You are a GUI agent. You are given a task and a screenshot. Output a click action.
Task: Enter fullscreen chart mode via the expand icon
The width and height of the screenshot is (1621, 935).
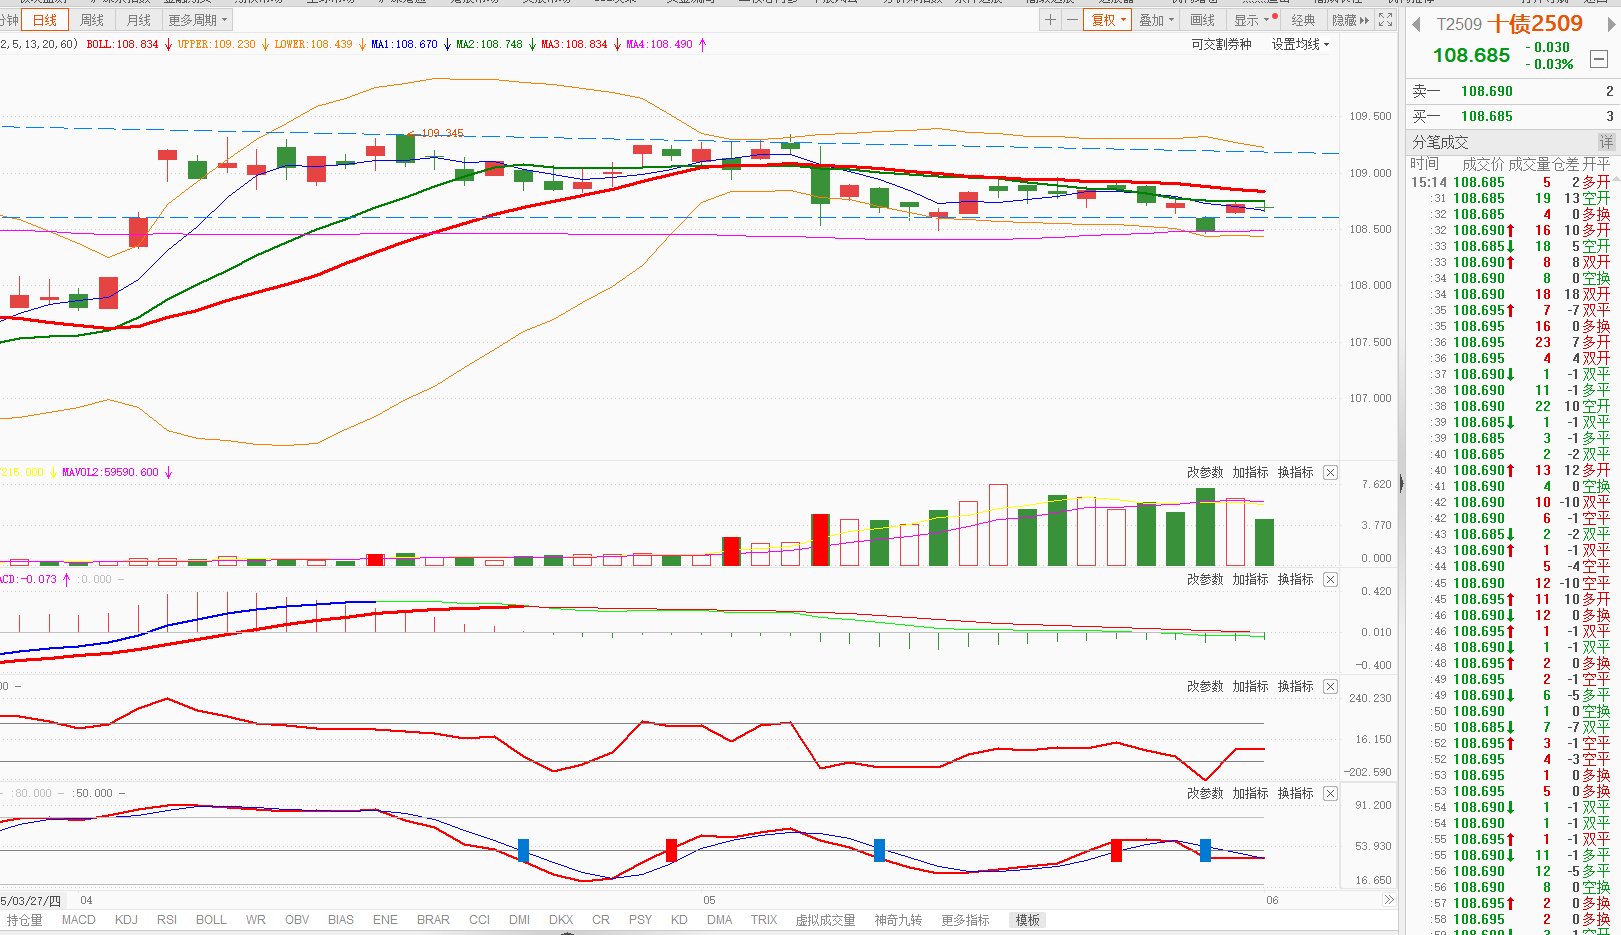pyautogui.click(x=1385, y=20)
